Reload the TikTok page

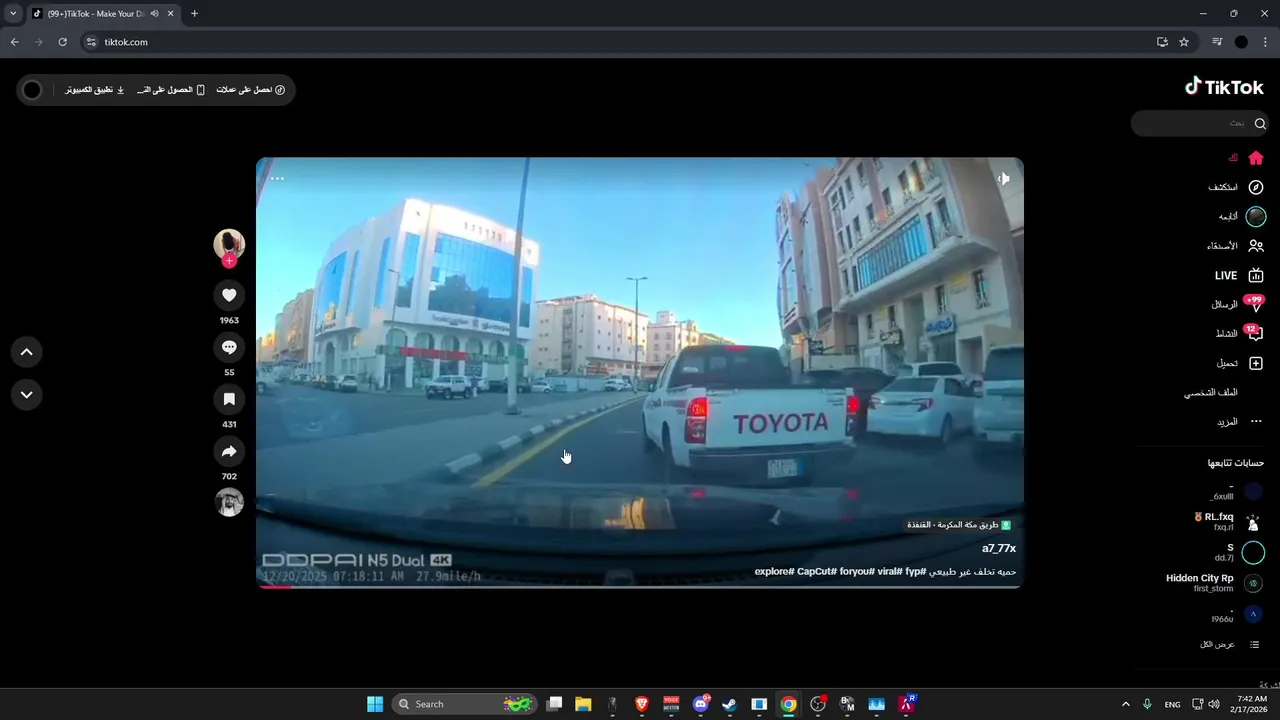click(x=62, y=42)
